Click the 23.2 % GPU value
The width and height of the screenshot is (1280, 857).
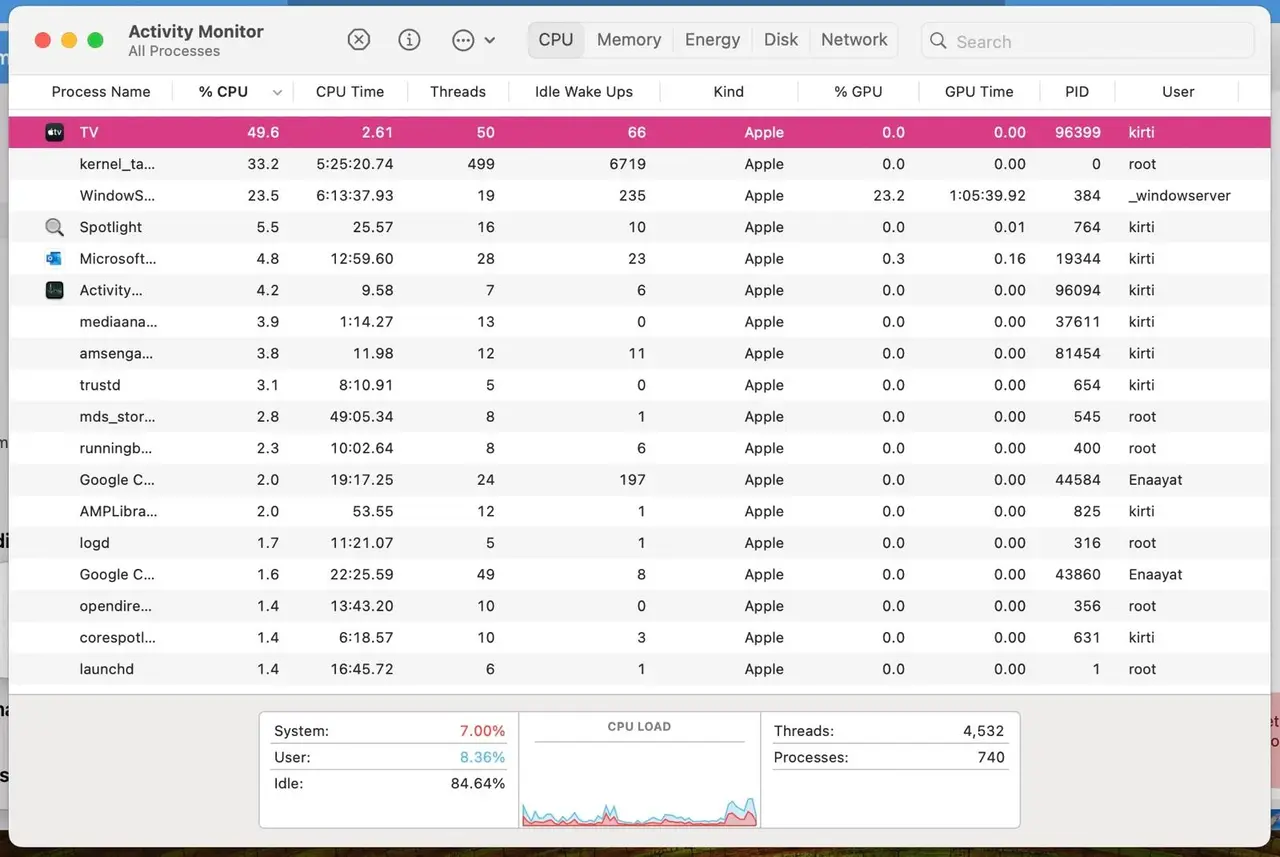tap(889, 196)
